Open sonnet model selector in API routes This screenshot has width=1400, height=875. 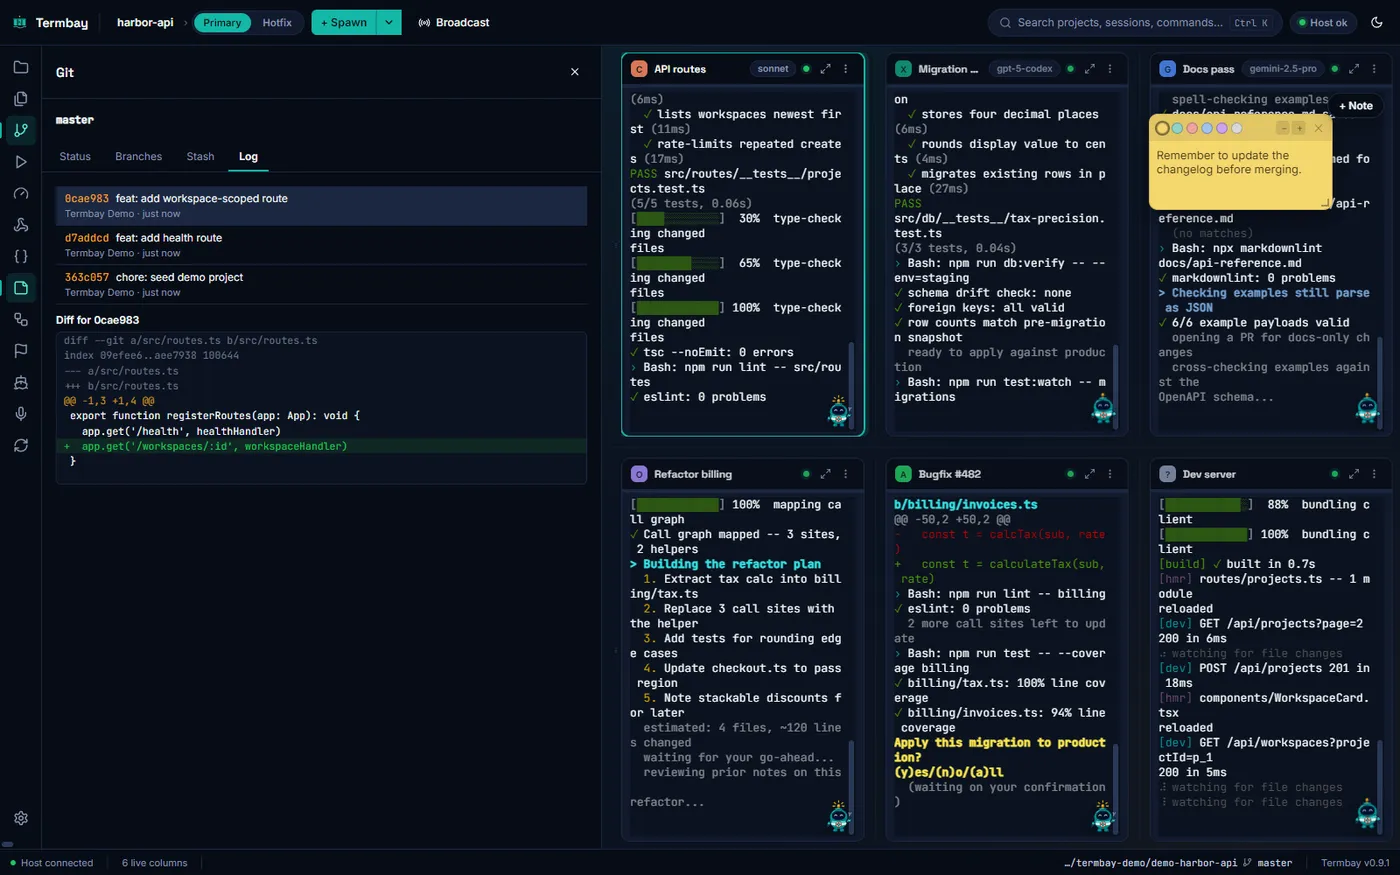click(x=773, y=69)
